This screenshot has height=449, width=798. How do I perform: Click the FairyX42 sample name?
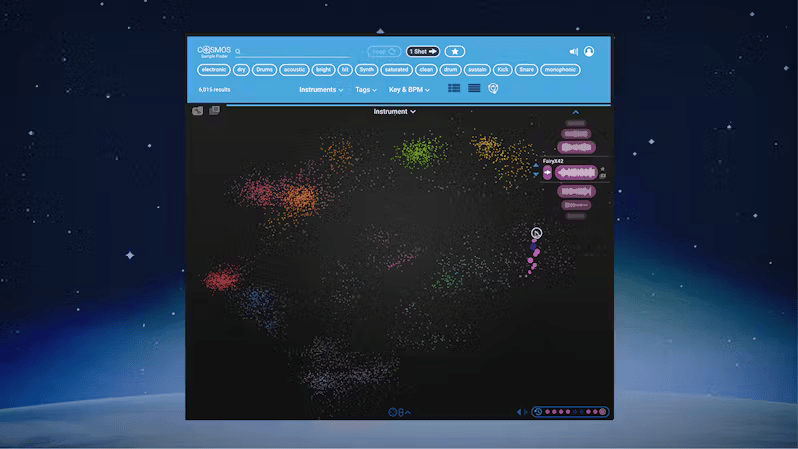pos(553,161)
